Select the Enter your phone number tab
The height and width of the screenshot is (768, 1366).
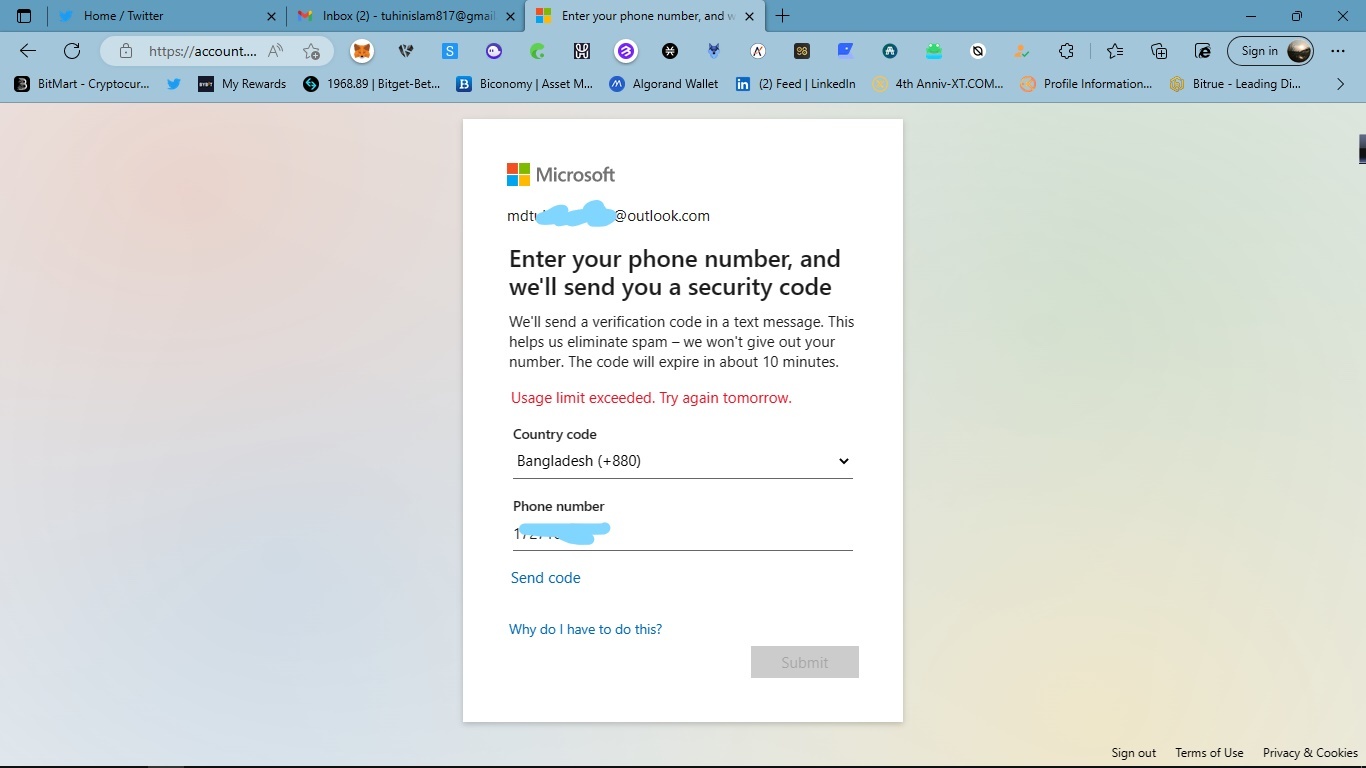(x=646, y=16)
